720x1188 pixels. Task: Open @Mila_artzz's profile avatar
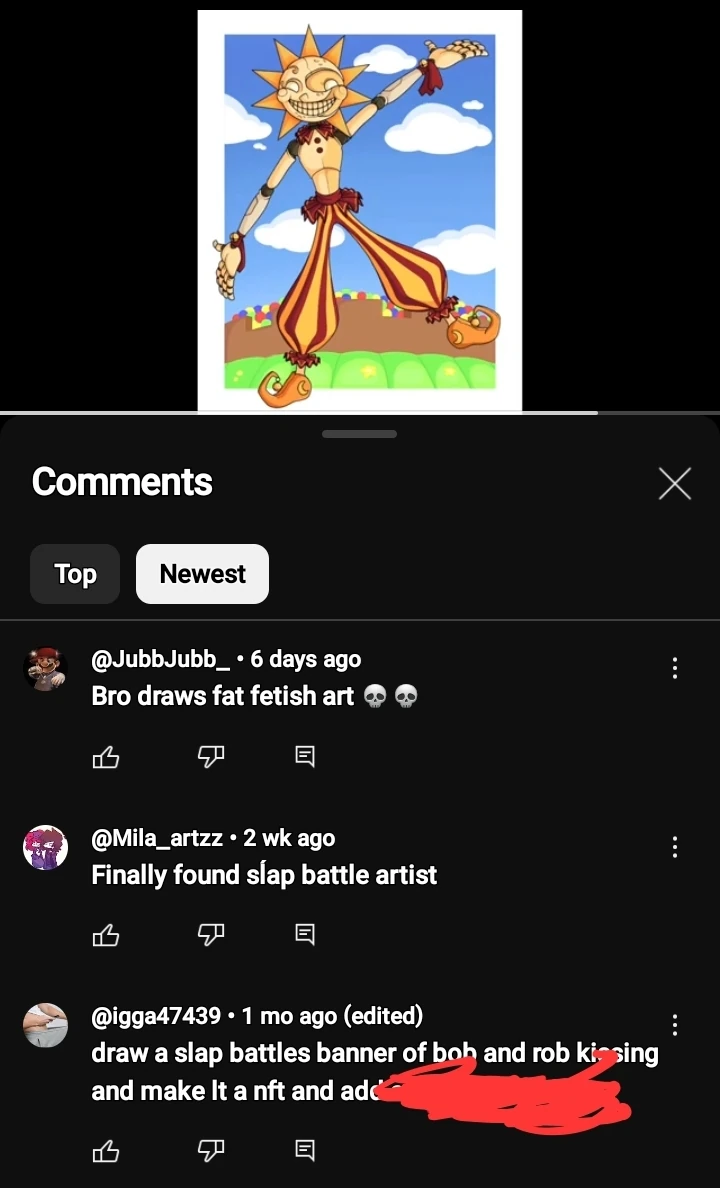tap(45, 846)
